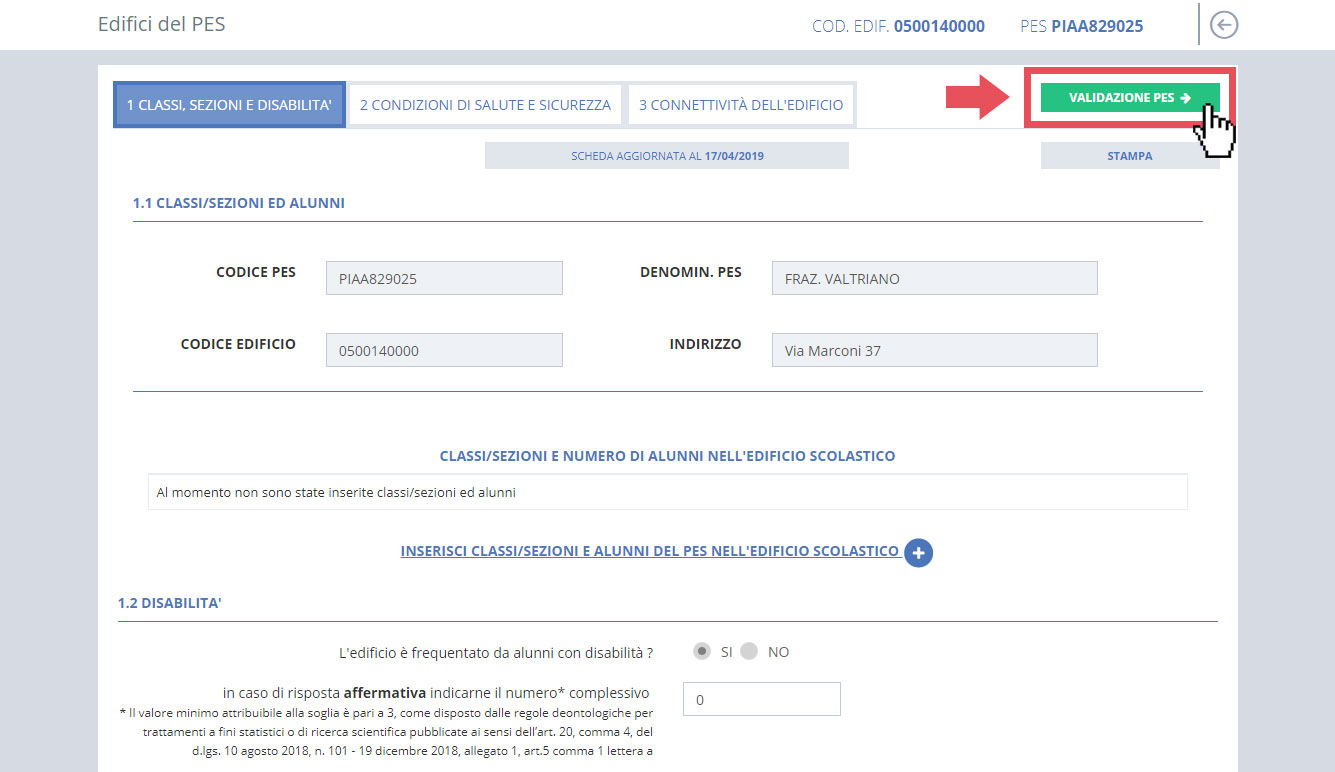Click the blue plus icon to add classes
This screenshot has width=1335, height=772.
coord(918,553)
